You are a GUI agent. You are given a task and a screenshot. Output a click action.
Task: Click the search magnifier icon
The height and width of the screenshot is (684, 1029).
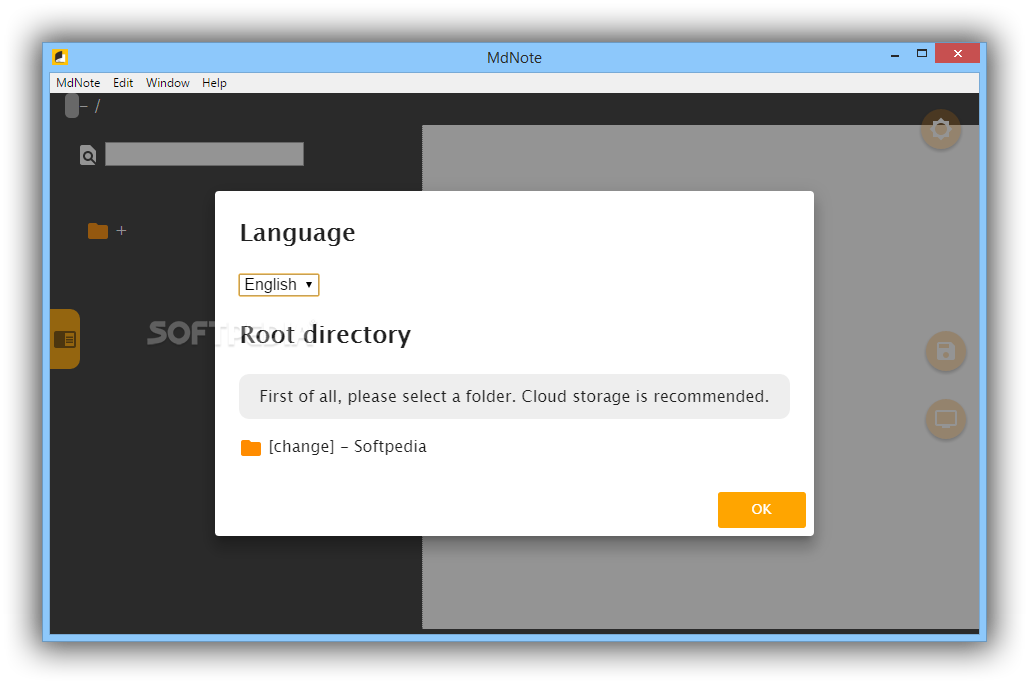88,155
